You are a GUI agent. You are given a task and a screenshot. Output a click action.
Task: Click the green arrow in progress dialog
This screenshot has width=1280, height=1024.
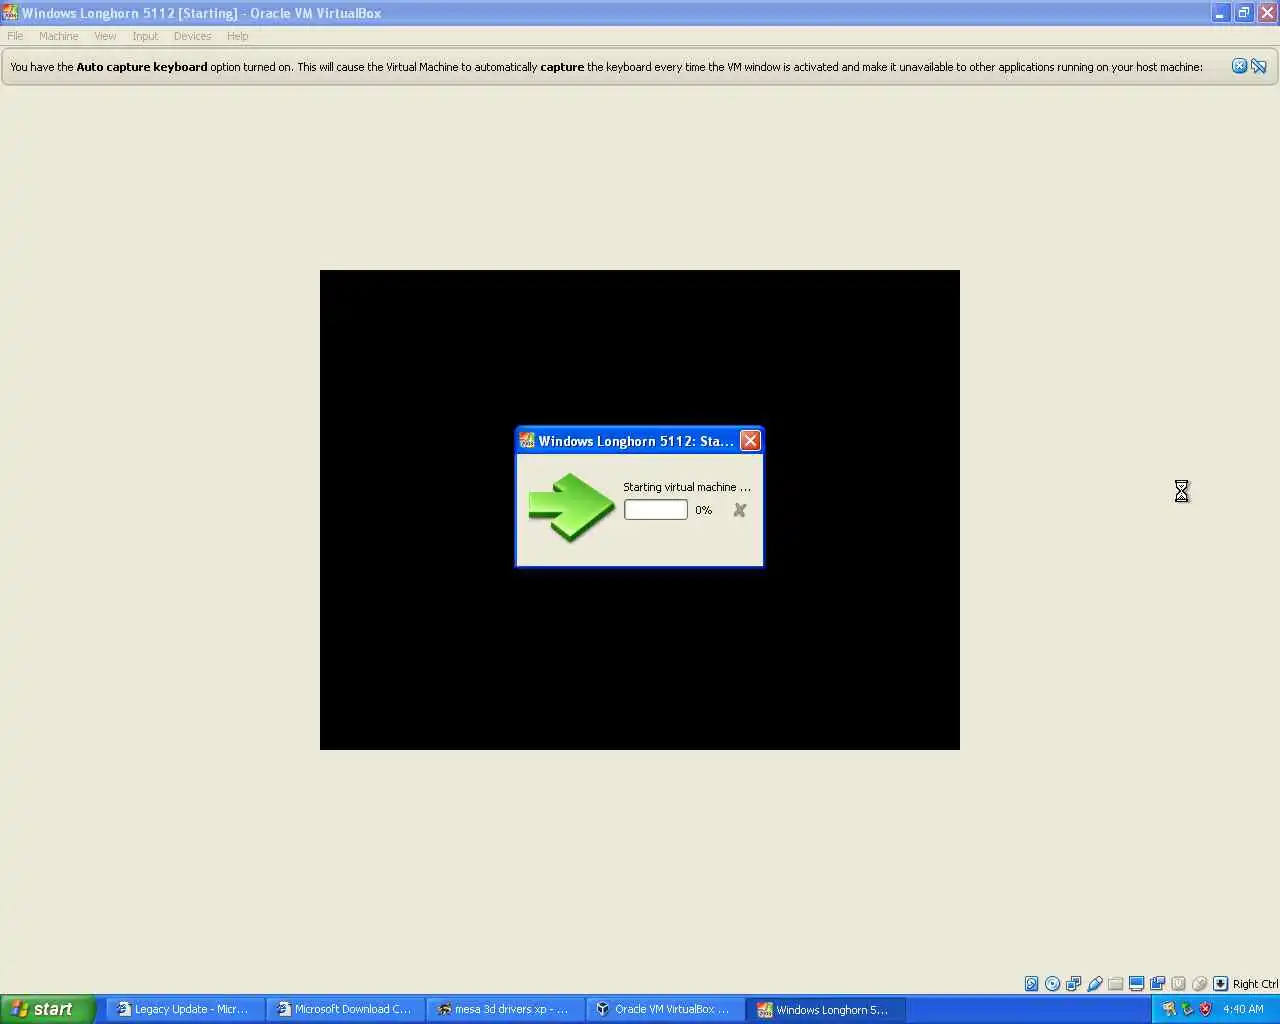(571, 507)
